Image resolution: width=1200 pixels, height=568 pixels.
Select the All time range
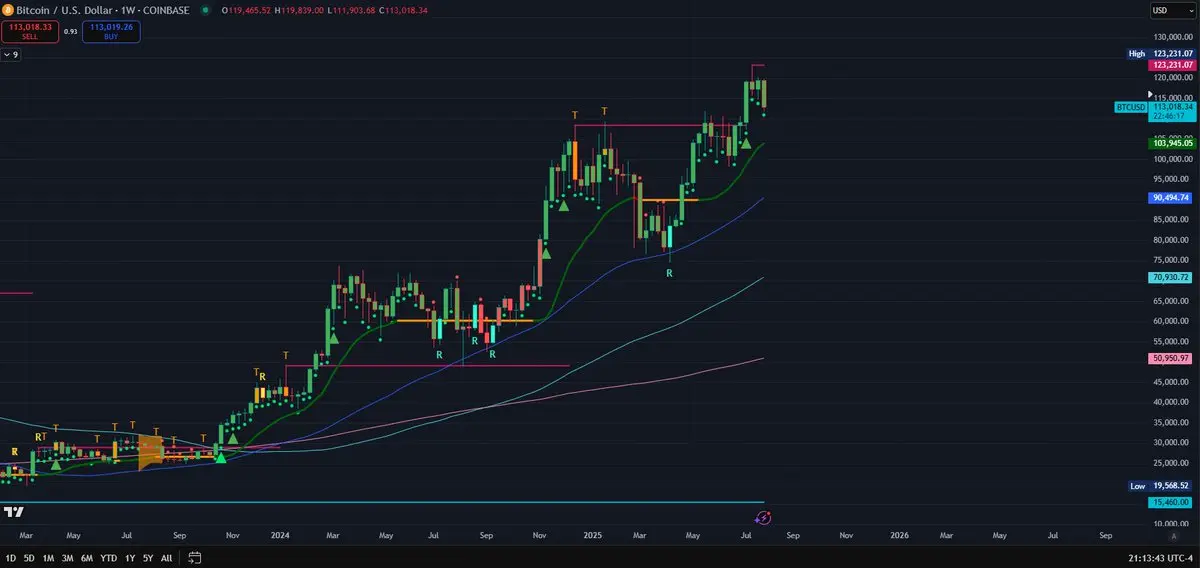click(x=166, y=557)
